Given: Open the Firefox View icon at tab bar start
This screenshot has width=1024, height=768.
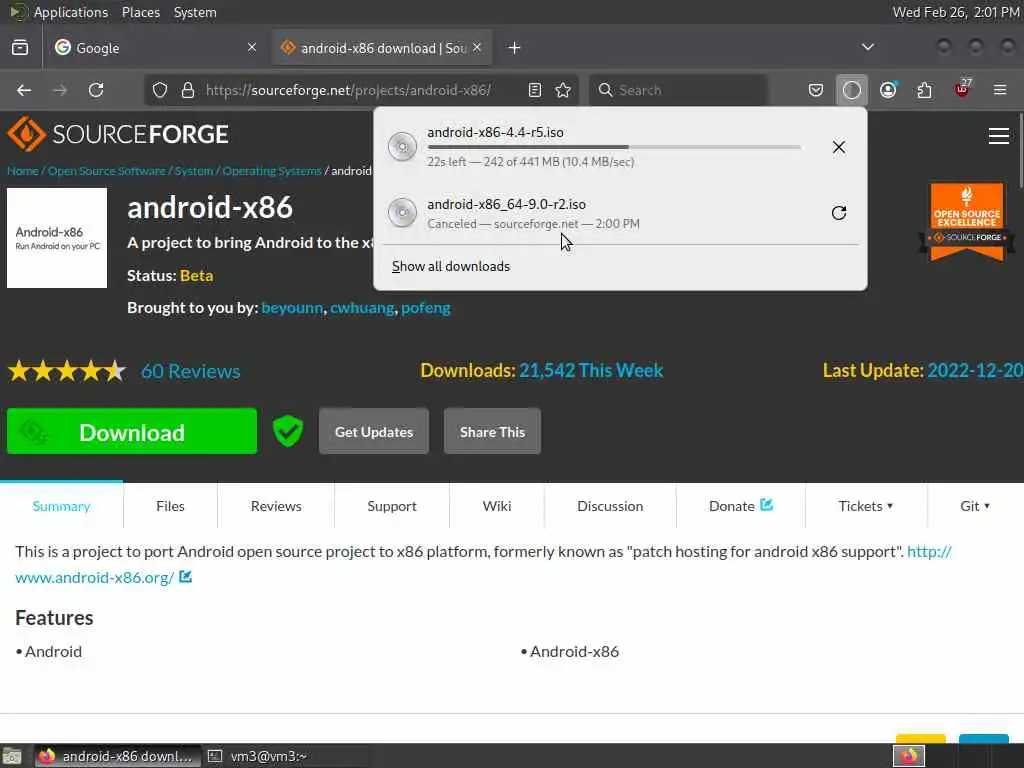Looking at the screenshot, I should (x=20, y=48).
